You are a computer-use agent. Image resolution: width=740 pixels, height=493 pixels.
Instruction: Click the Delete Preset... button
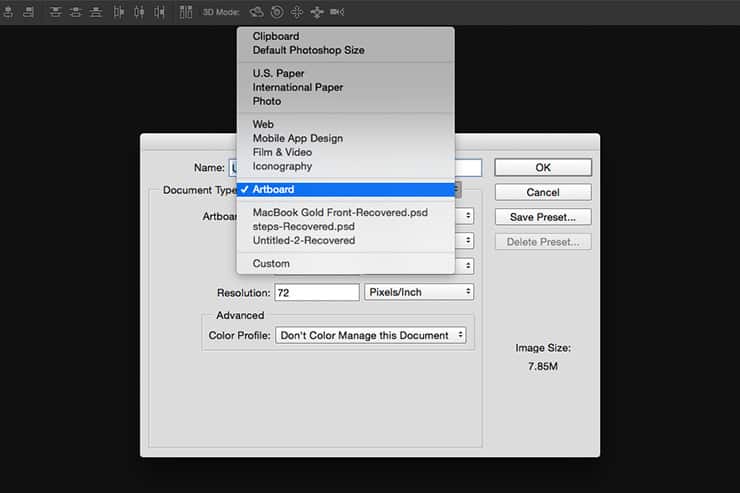(543, 242)
